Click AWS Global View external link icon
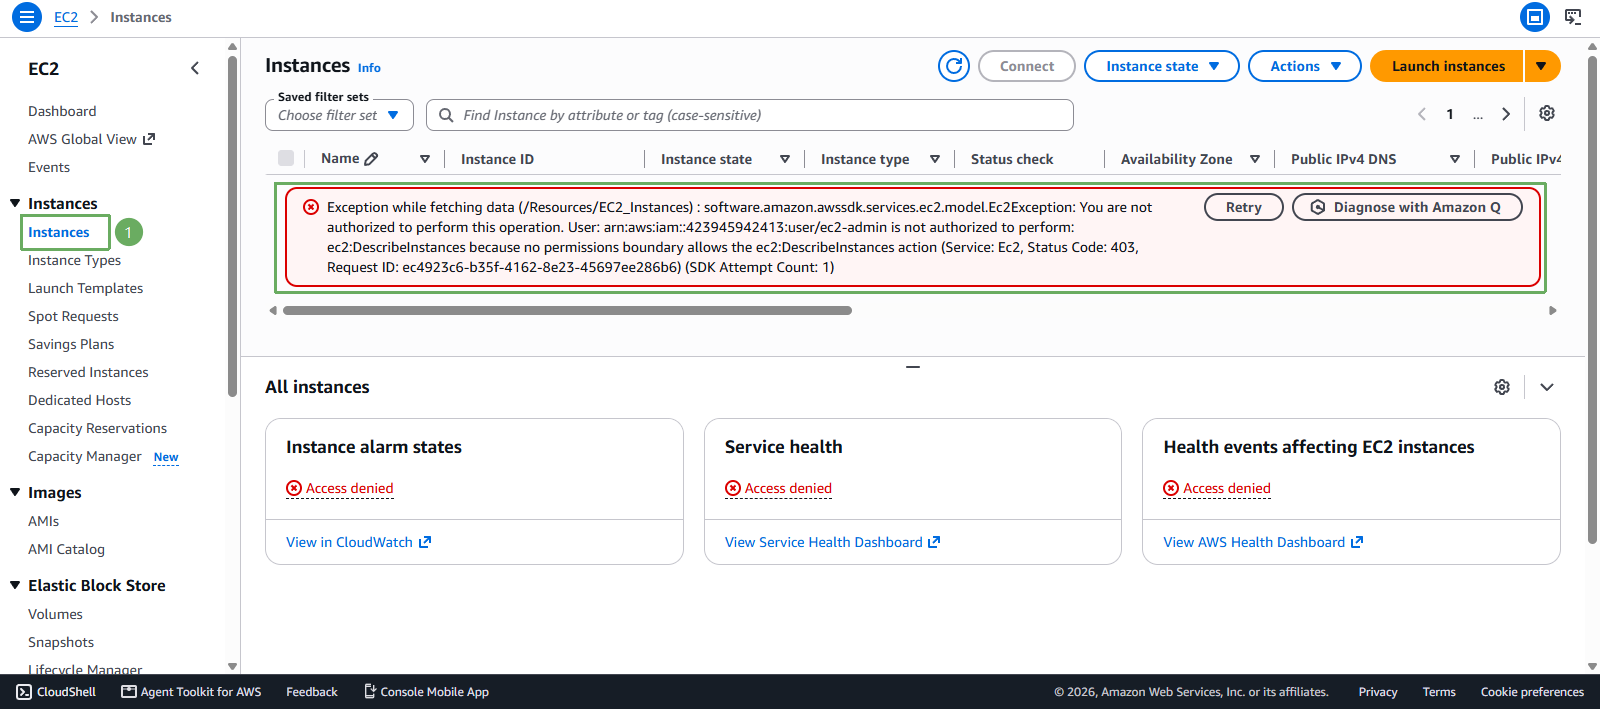 [149, 139]
